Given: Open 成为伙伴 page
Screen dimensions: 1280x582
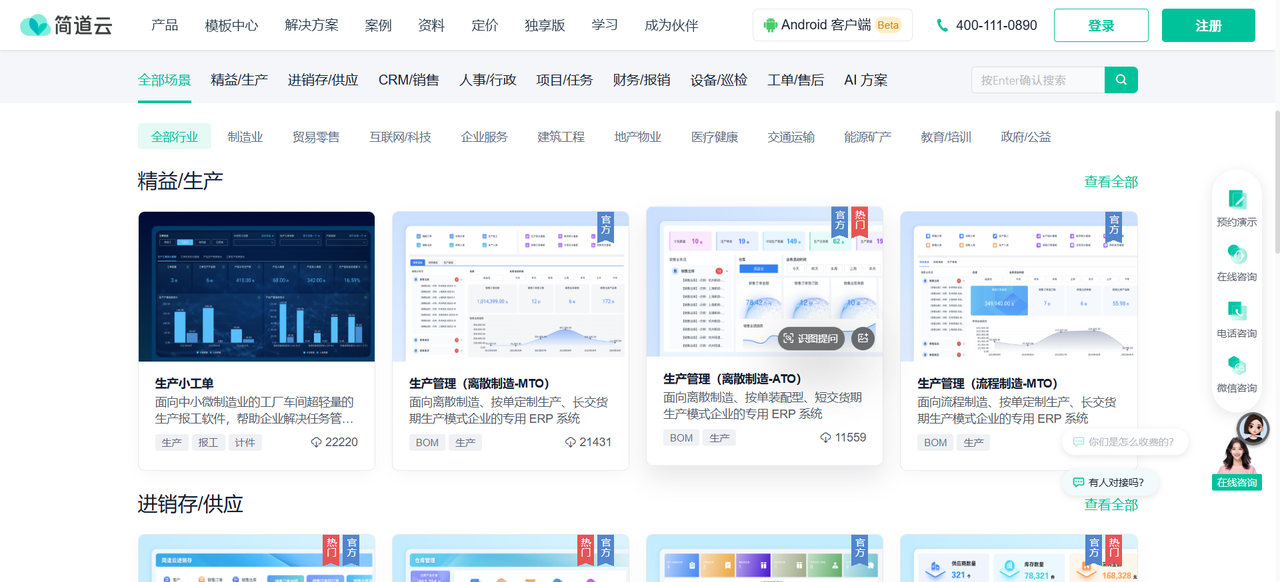Looking at the screenshot, I should click(x=671, y=25).
